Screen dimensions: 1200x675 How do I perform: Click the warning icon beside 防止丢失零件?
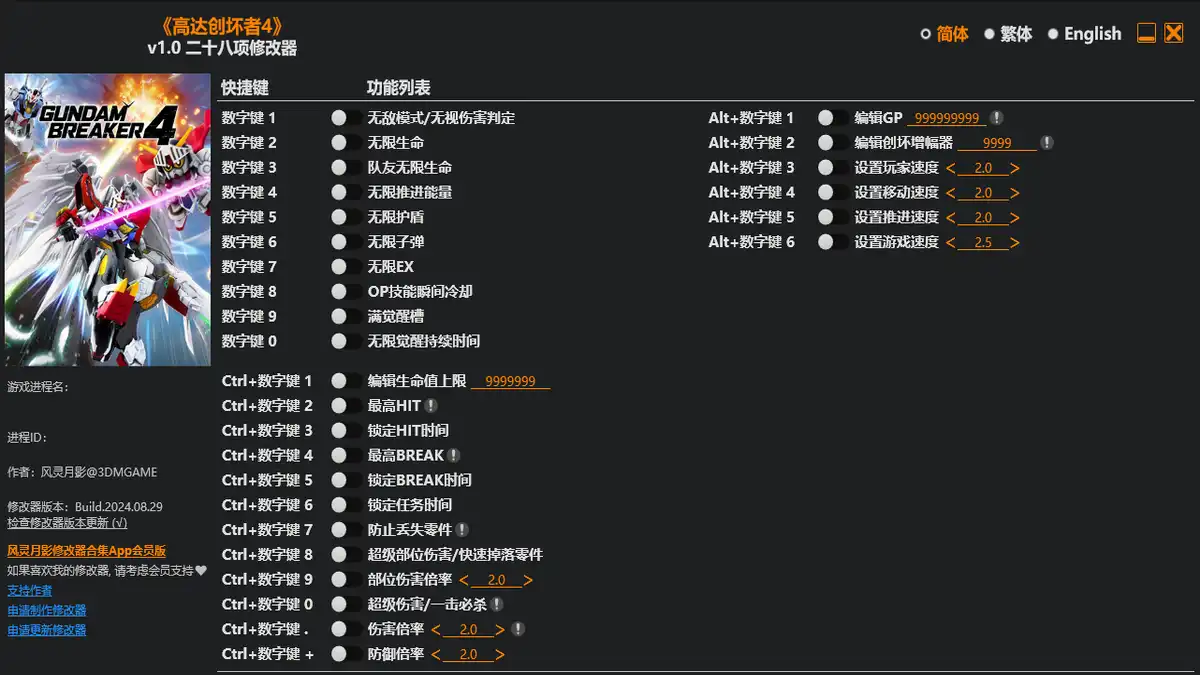point(464,529)
